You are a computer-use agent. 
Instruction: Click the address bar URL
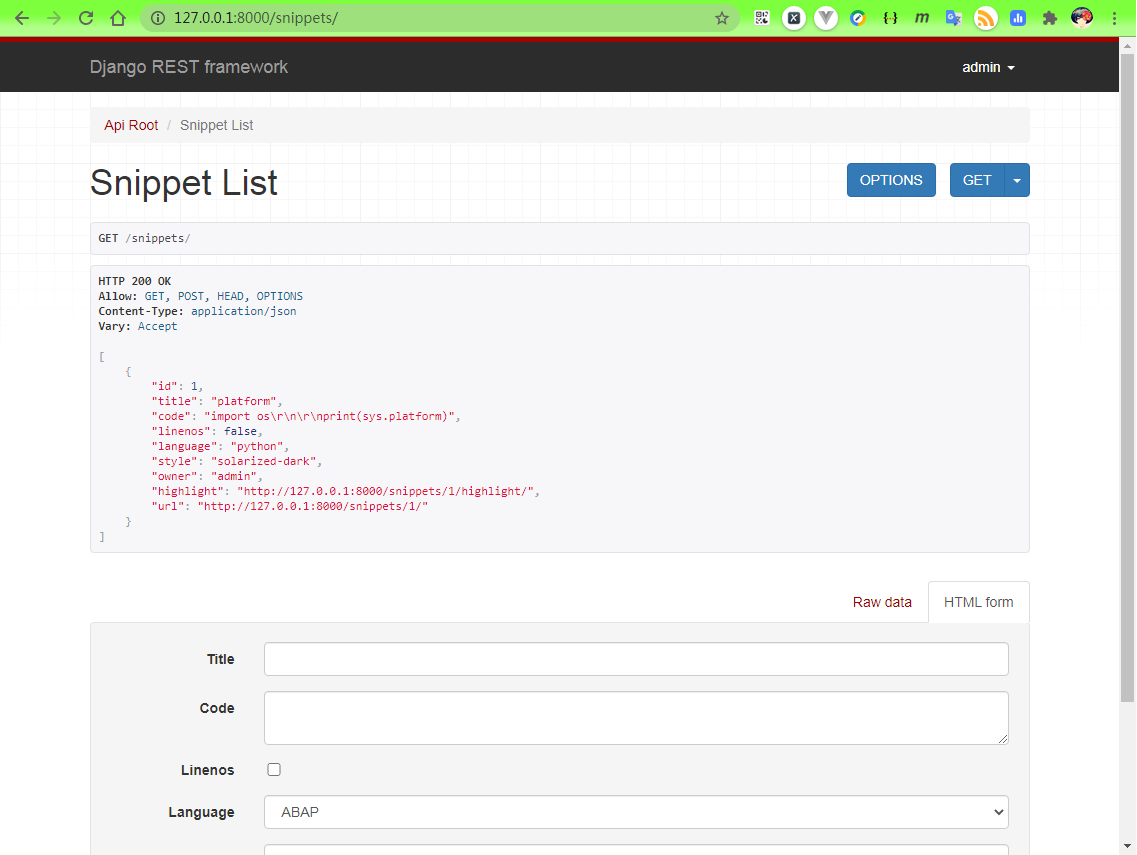tap(256, 18)
